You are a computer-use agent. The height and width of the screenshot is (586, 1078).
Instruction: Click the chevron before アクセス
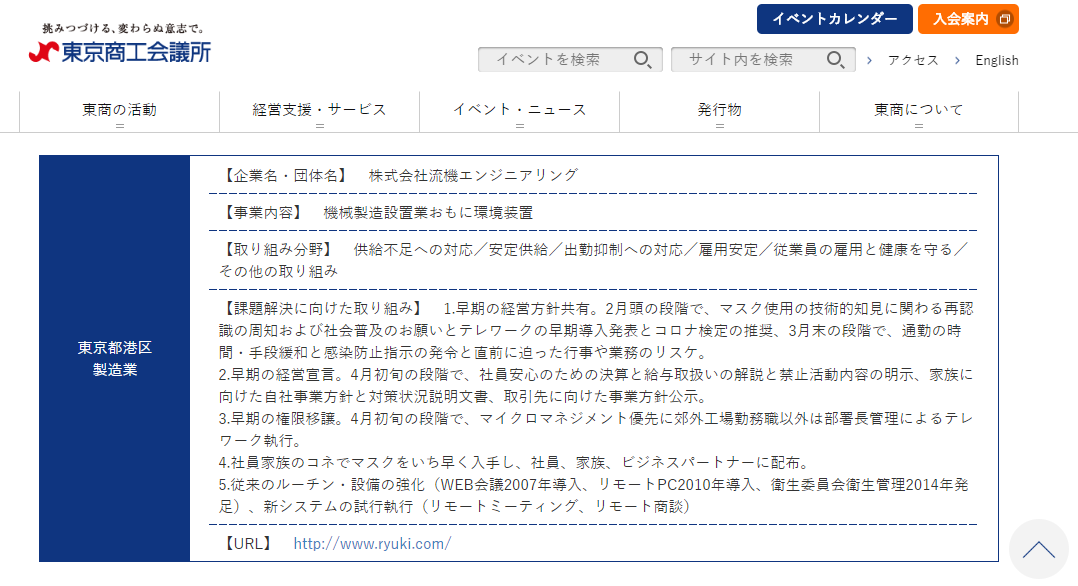[870, 61]
